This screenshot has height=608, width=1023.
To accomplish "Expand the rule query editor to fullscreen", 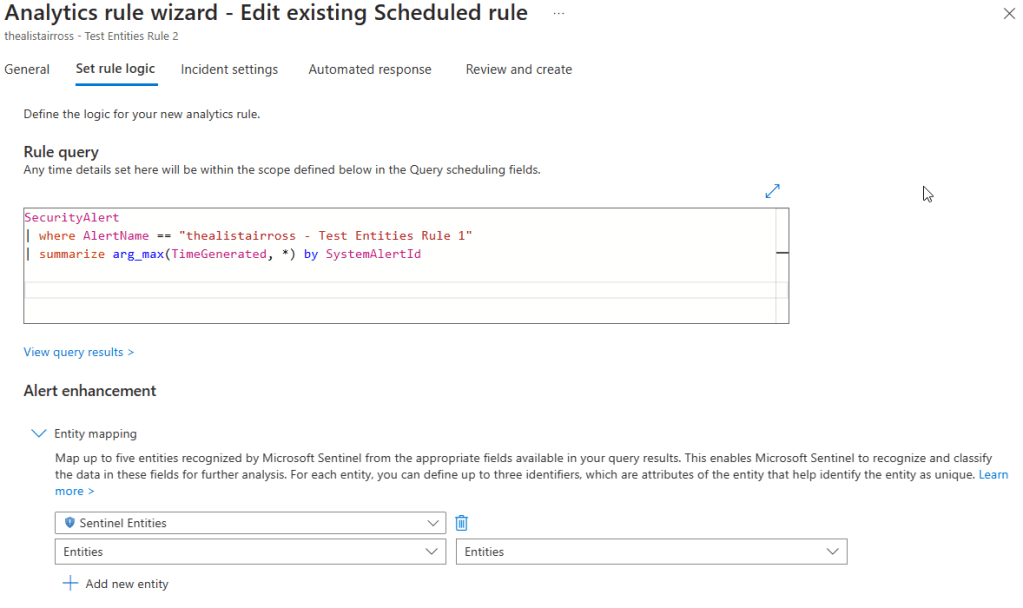I will click(772, 191).
